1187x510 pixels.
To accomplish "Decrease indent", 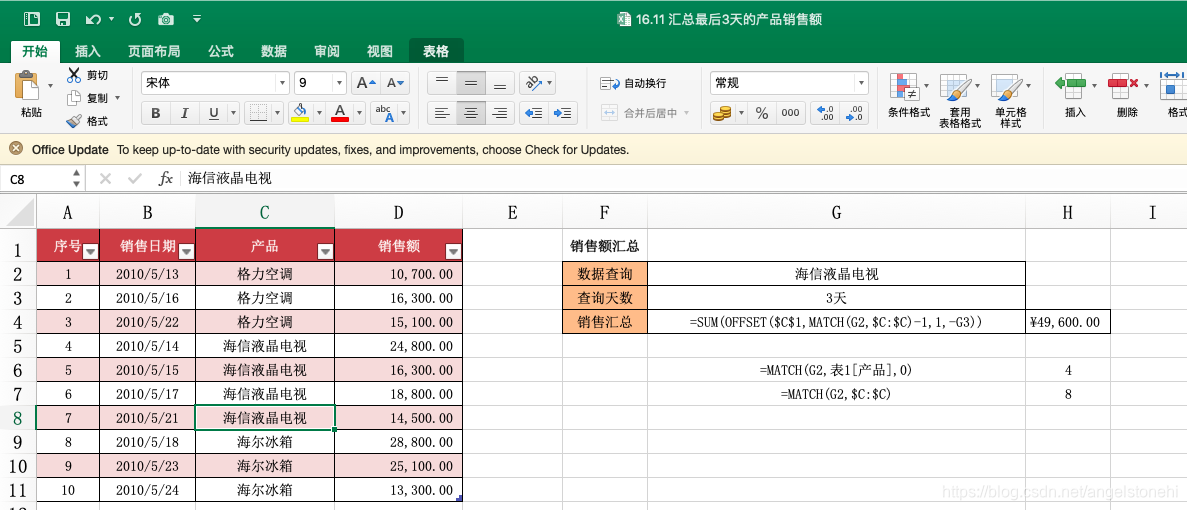I will click(534, 114).
